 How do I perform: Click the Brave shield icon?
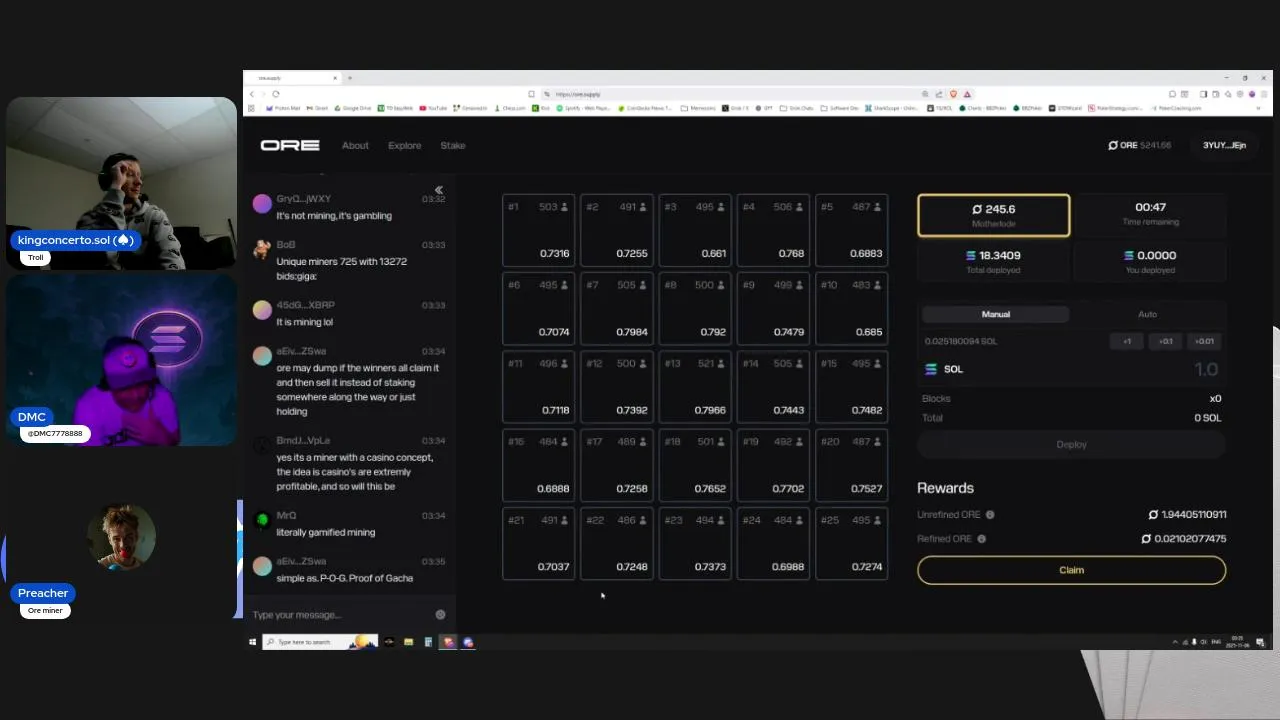click(953, 94)
